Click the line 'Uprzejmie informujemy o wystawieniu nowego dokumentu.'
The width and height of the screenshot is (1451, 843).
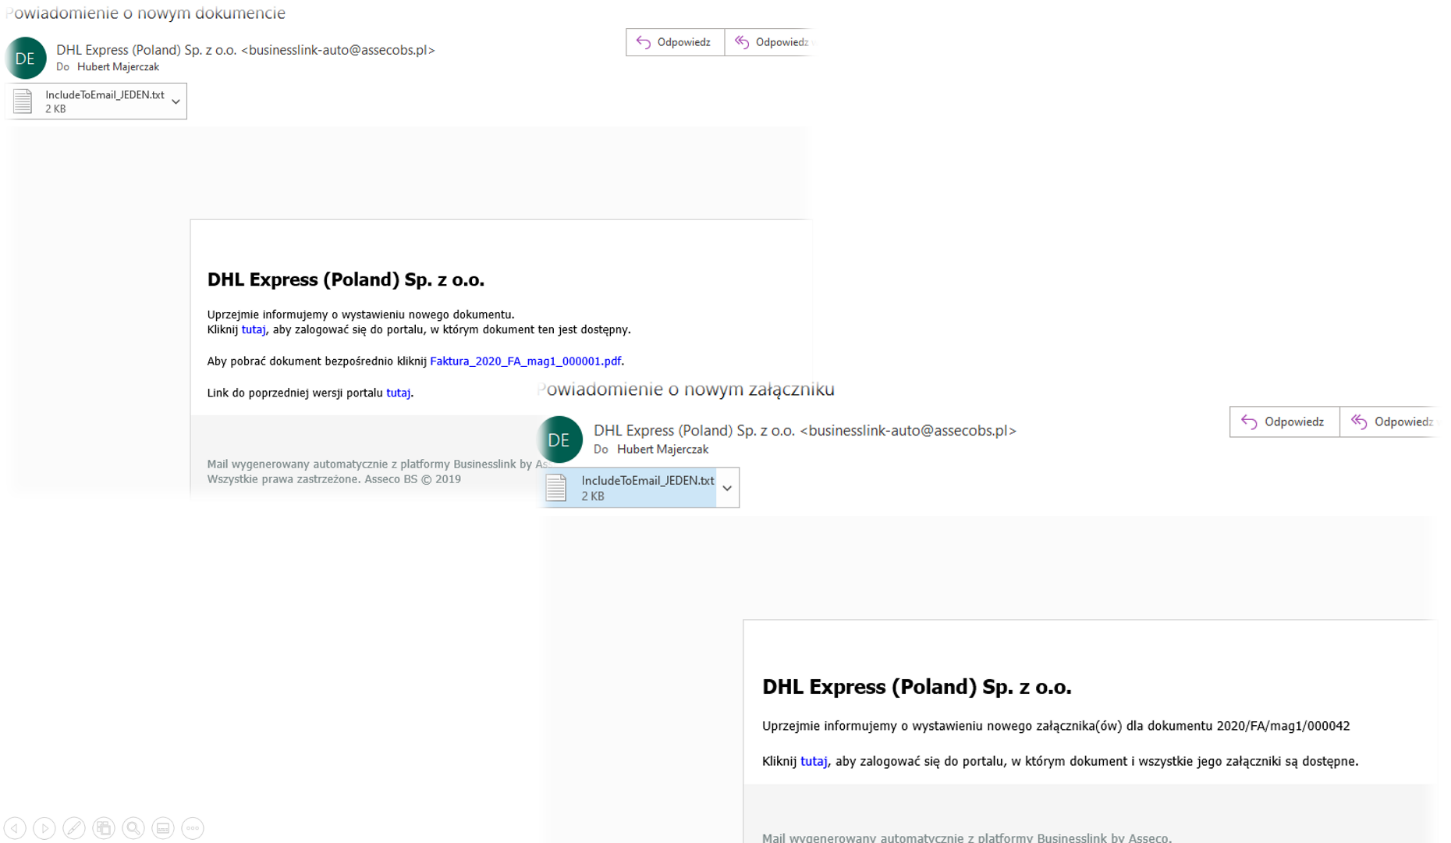click(x=361, y=314)
